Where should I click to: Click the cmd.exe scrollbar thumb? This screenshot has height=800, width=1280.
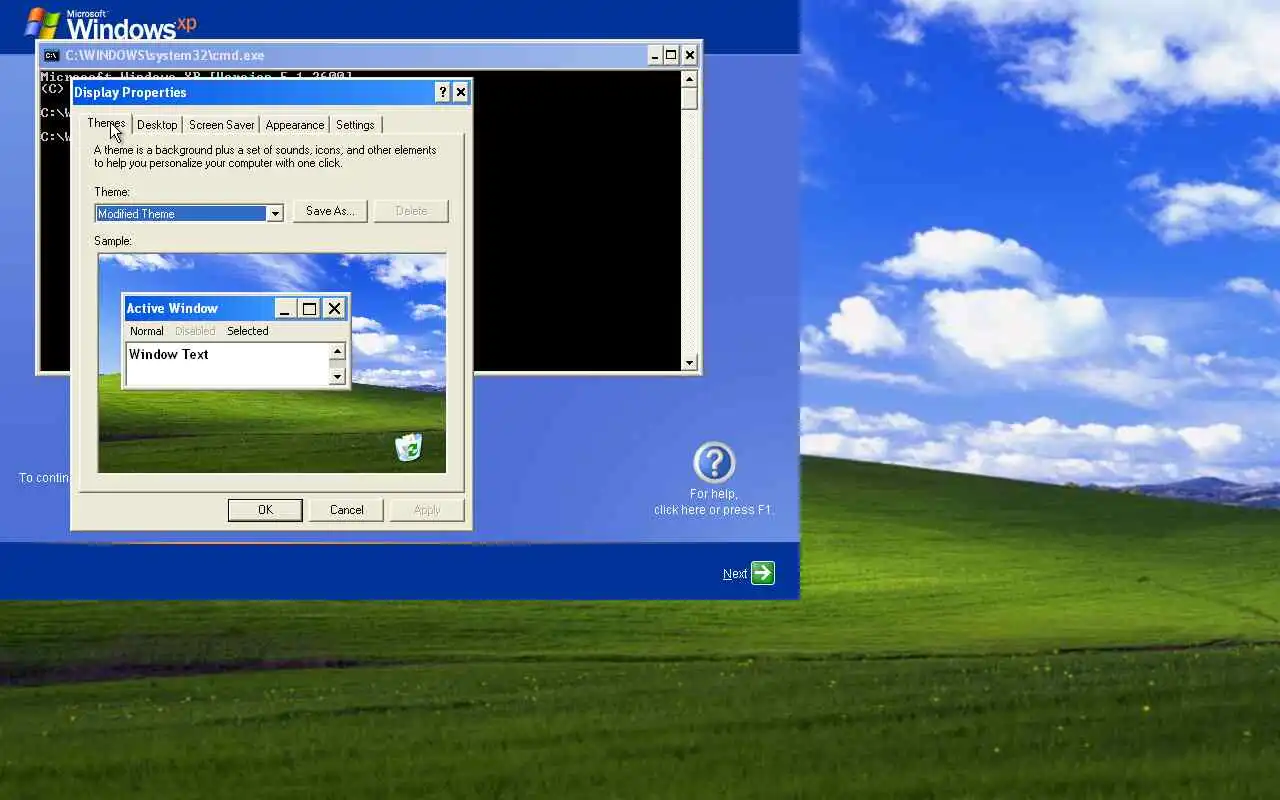point(689,99)
